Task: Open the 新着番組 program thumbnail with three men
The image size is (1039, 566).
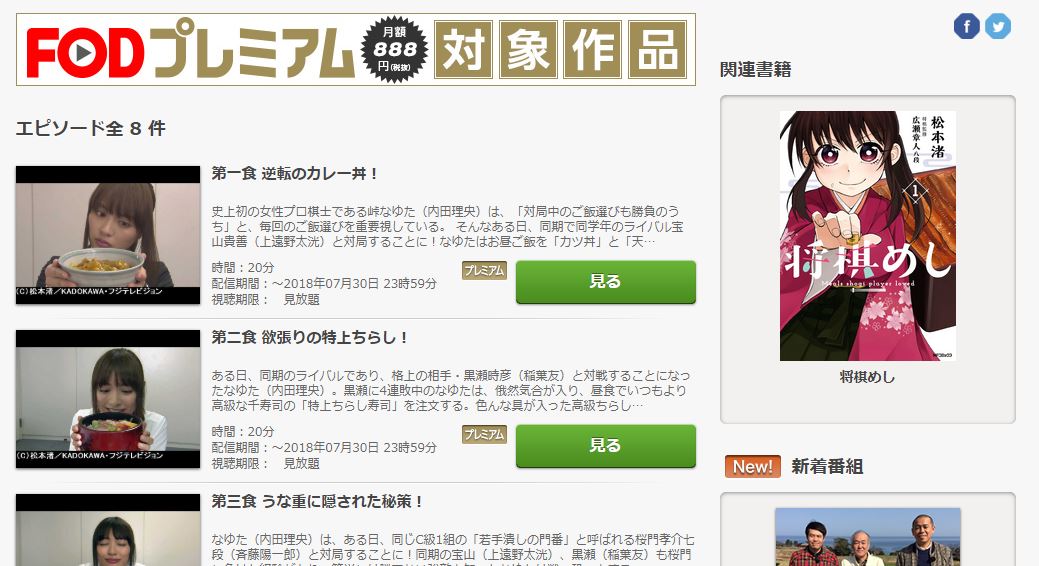Action: (x=868, y=537)
